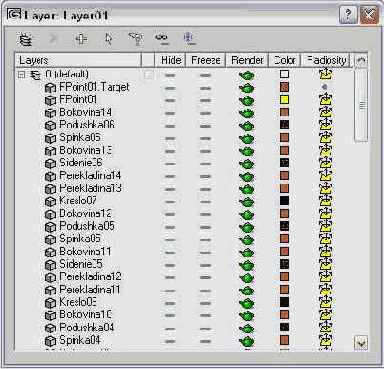This screenshot has height=369, width=384.
Task: Click the Layers column header
Action: [x=78, y=60]
